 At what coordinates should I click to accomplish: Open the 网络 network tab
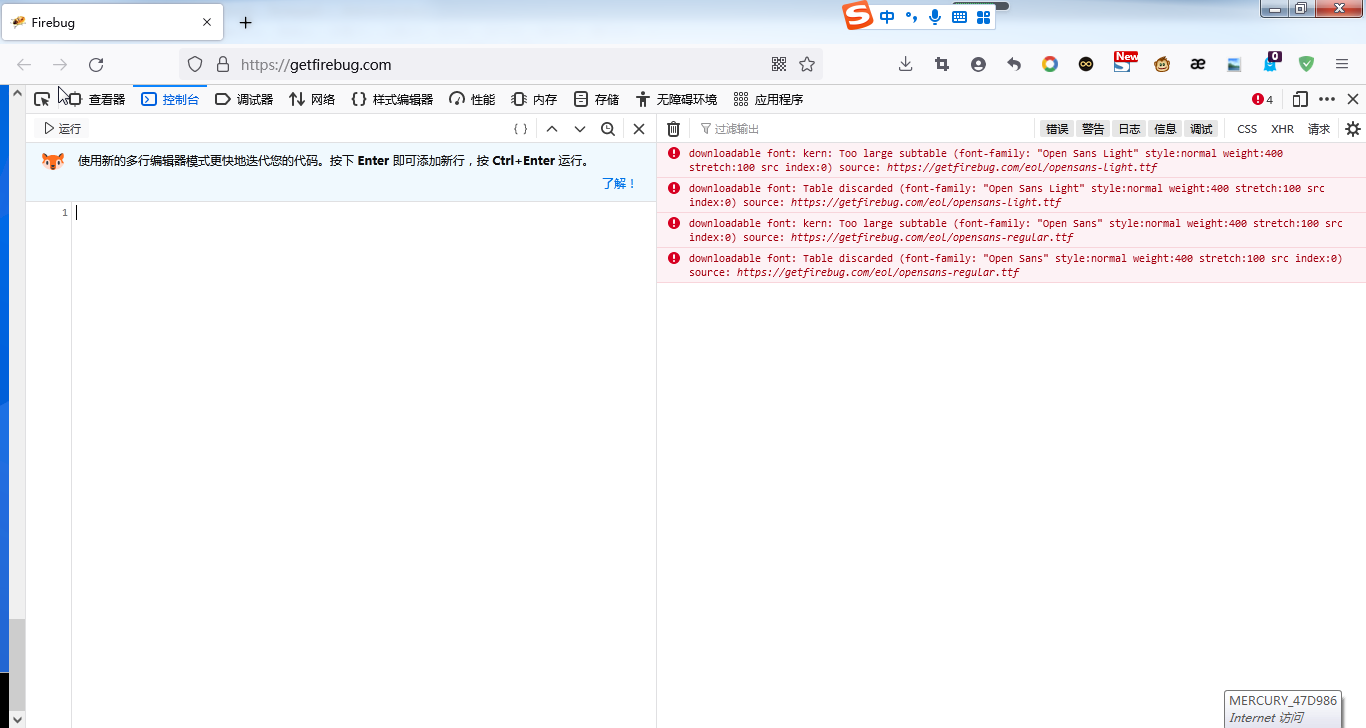[x=312, y=99]
